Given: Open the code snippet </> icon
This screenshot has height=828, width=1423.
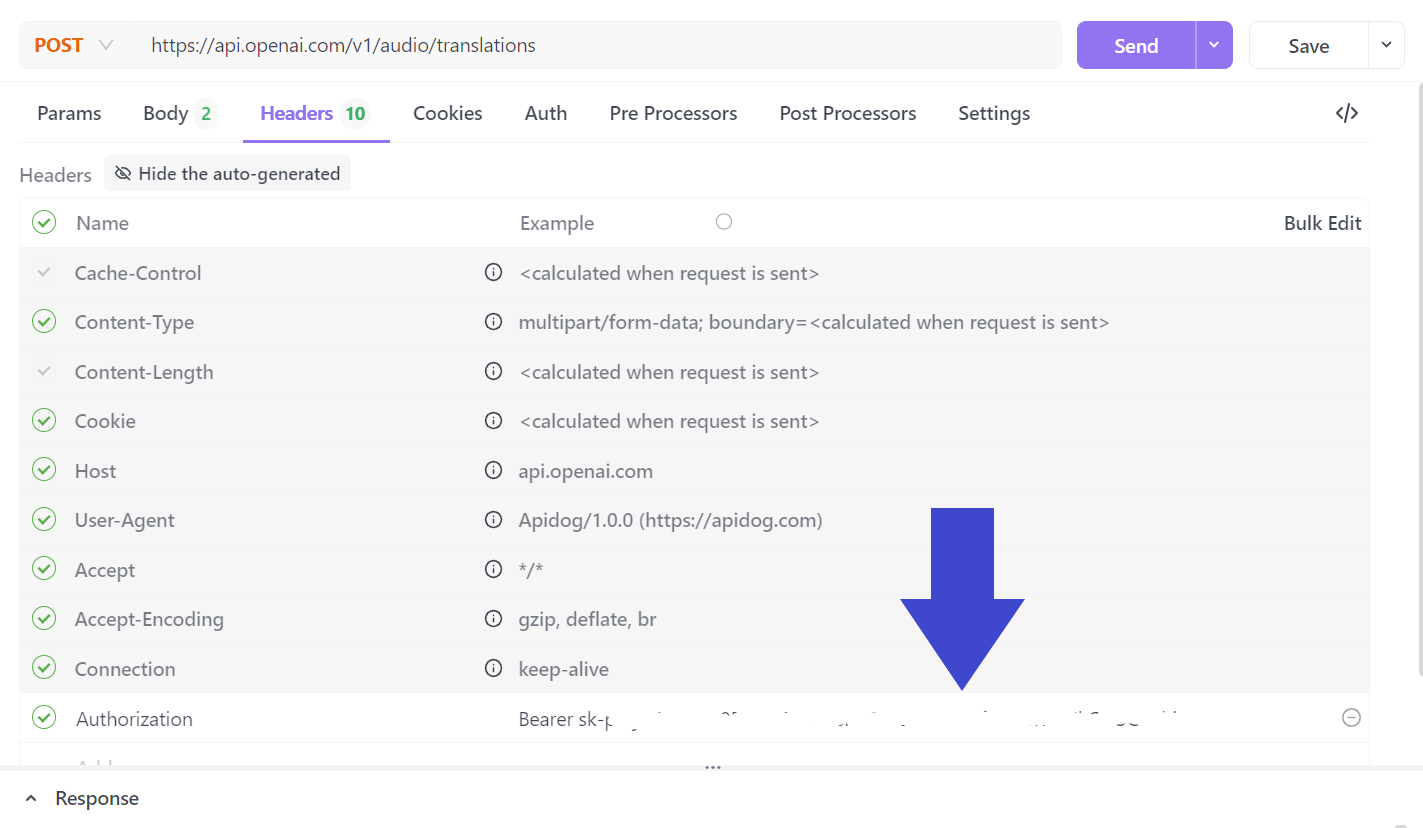Looking at the screenshot, I should pos(1346,113).
